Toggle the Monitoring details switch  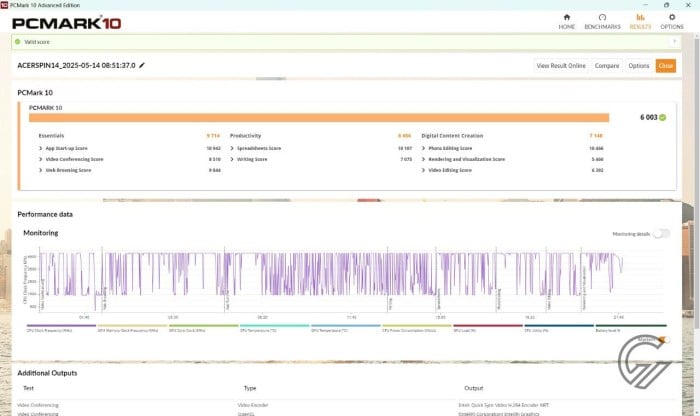click(661, 233)
